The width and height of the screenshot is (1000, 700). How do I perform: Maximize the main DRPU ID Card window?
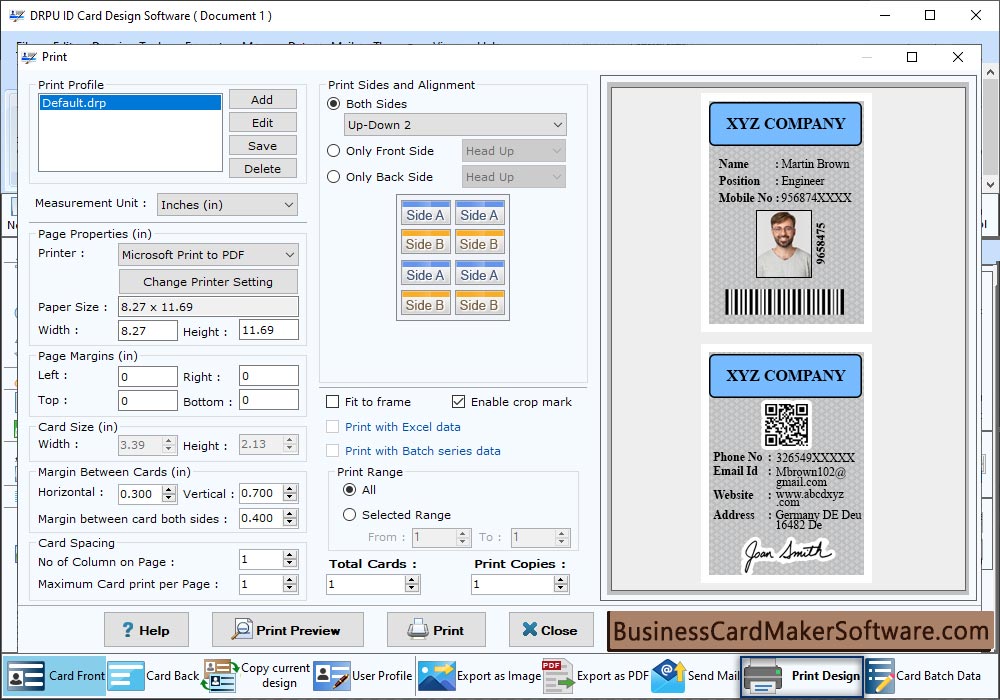(x=930, y=15)
